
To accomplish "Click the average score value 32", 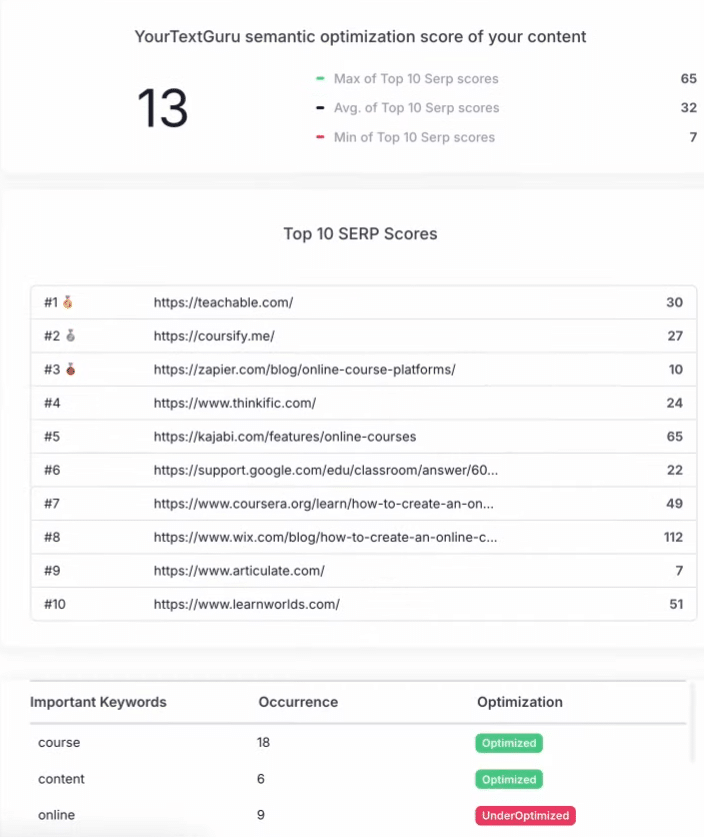I will pos(689,108).
